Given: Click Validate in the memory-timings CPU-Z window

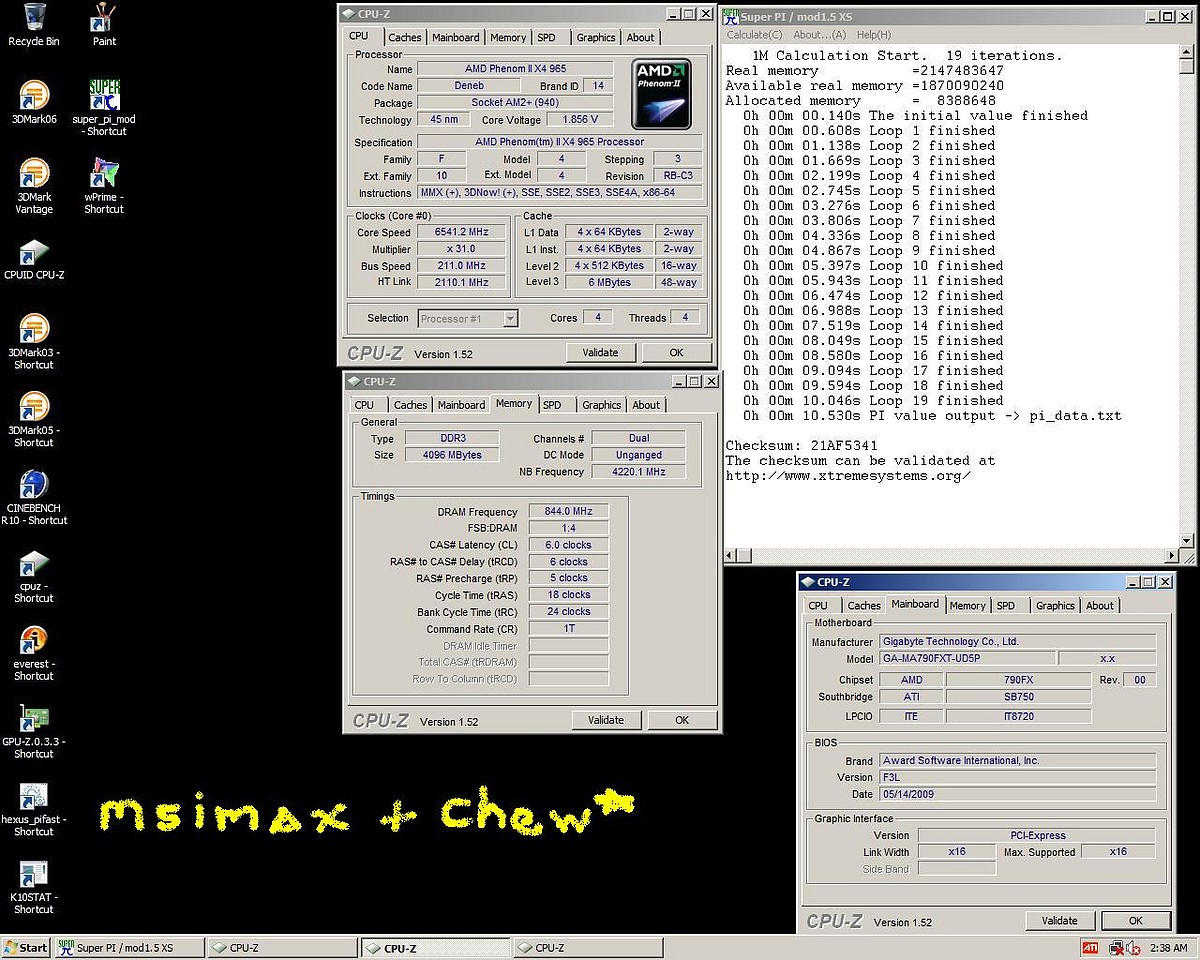Looking at the screenshot, I should (606, 720).
